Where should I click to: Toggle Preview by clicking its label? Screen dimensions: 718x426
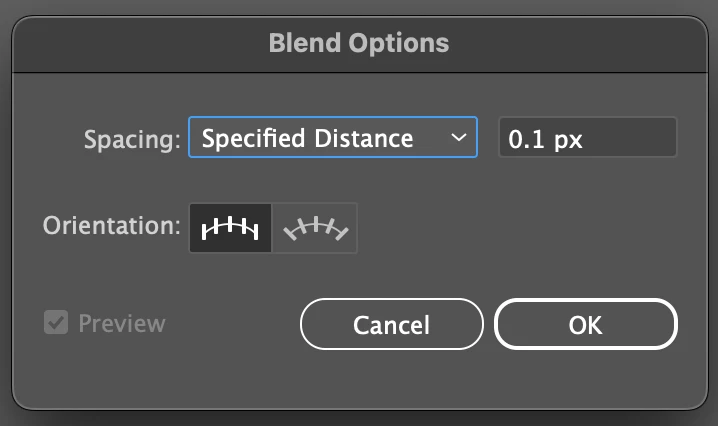point(121,323)
